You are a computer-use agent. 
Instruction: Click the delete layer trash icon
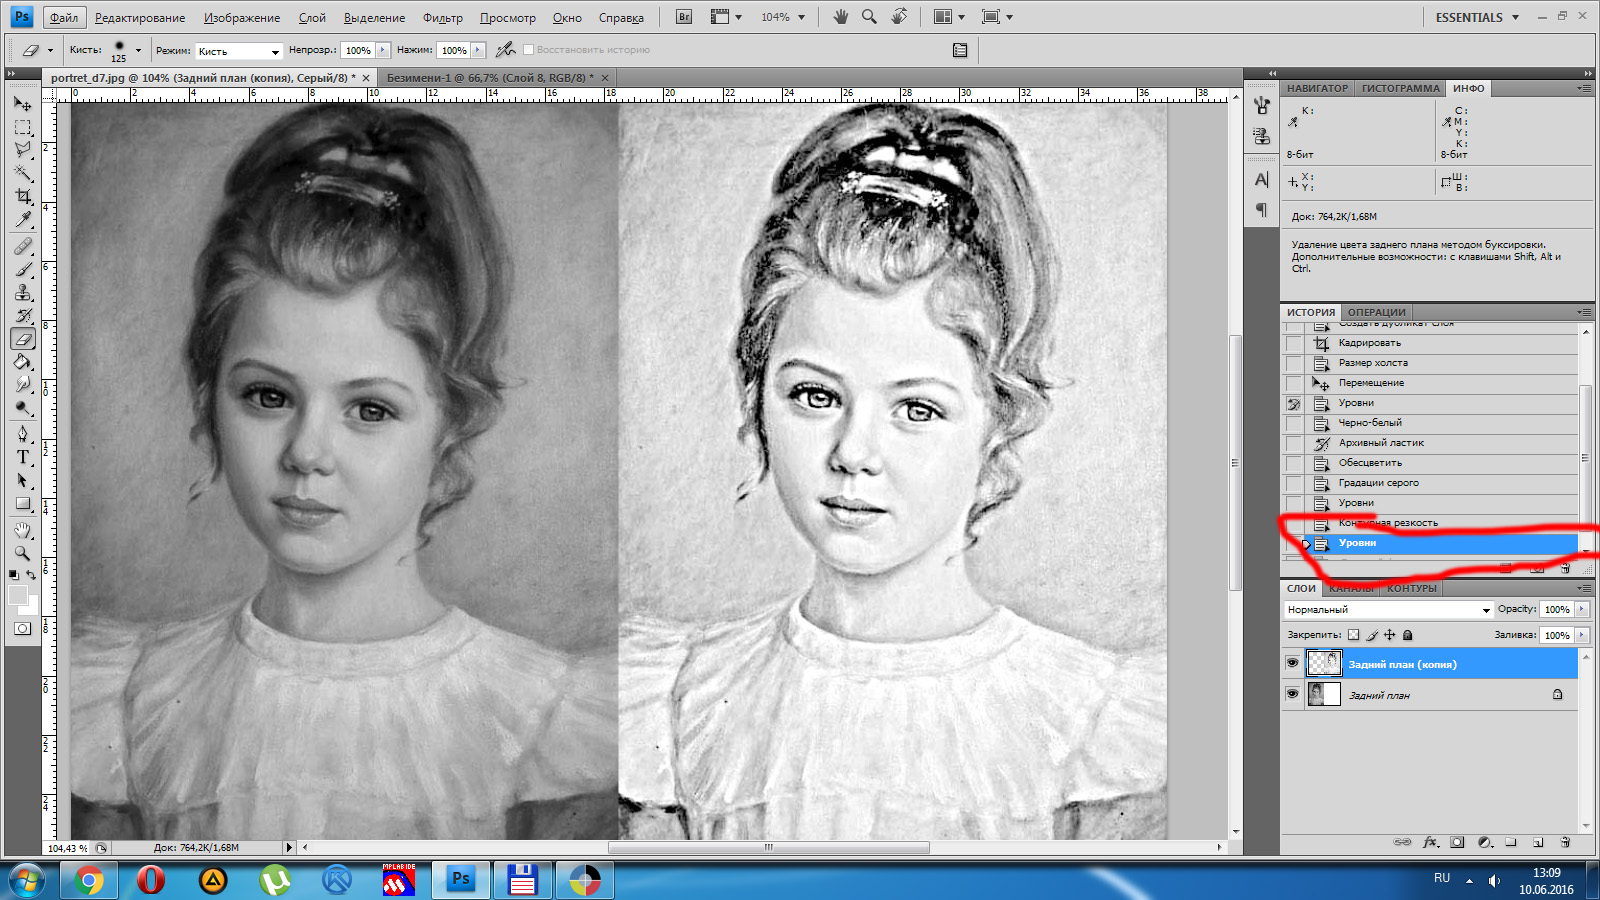[x=1565, y=842]
